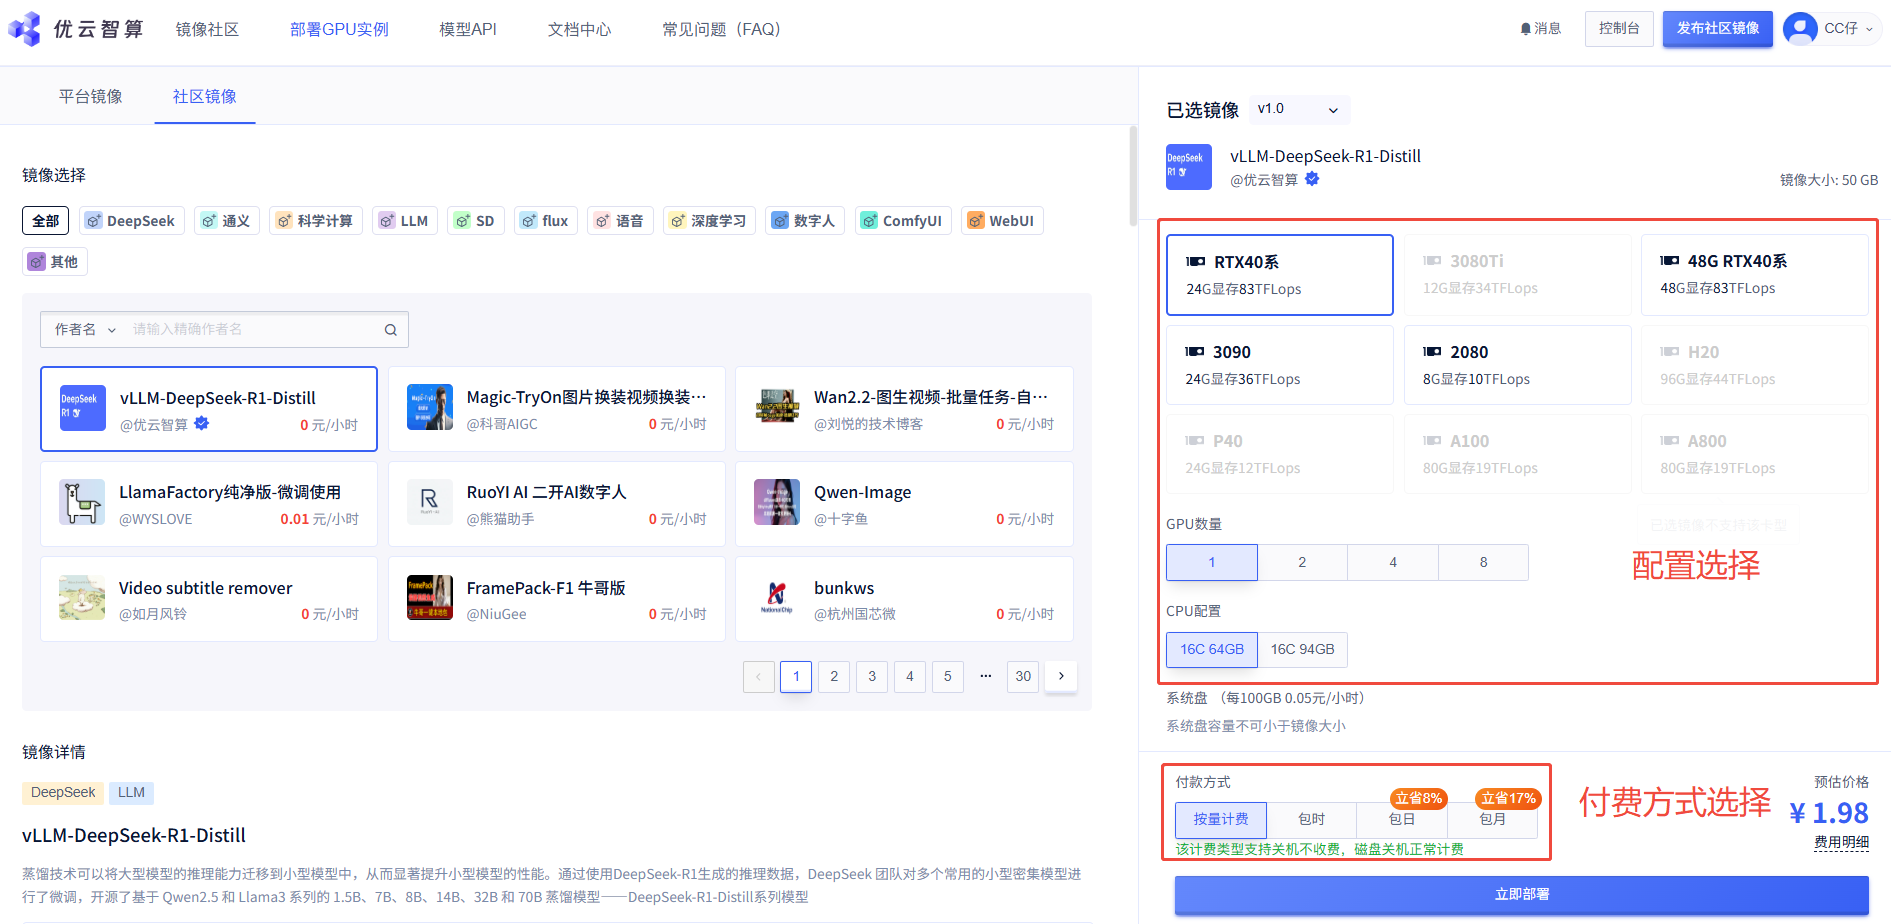
Task: Select the 其他 tag filter
Action: 55,262
